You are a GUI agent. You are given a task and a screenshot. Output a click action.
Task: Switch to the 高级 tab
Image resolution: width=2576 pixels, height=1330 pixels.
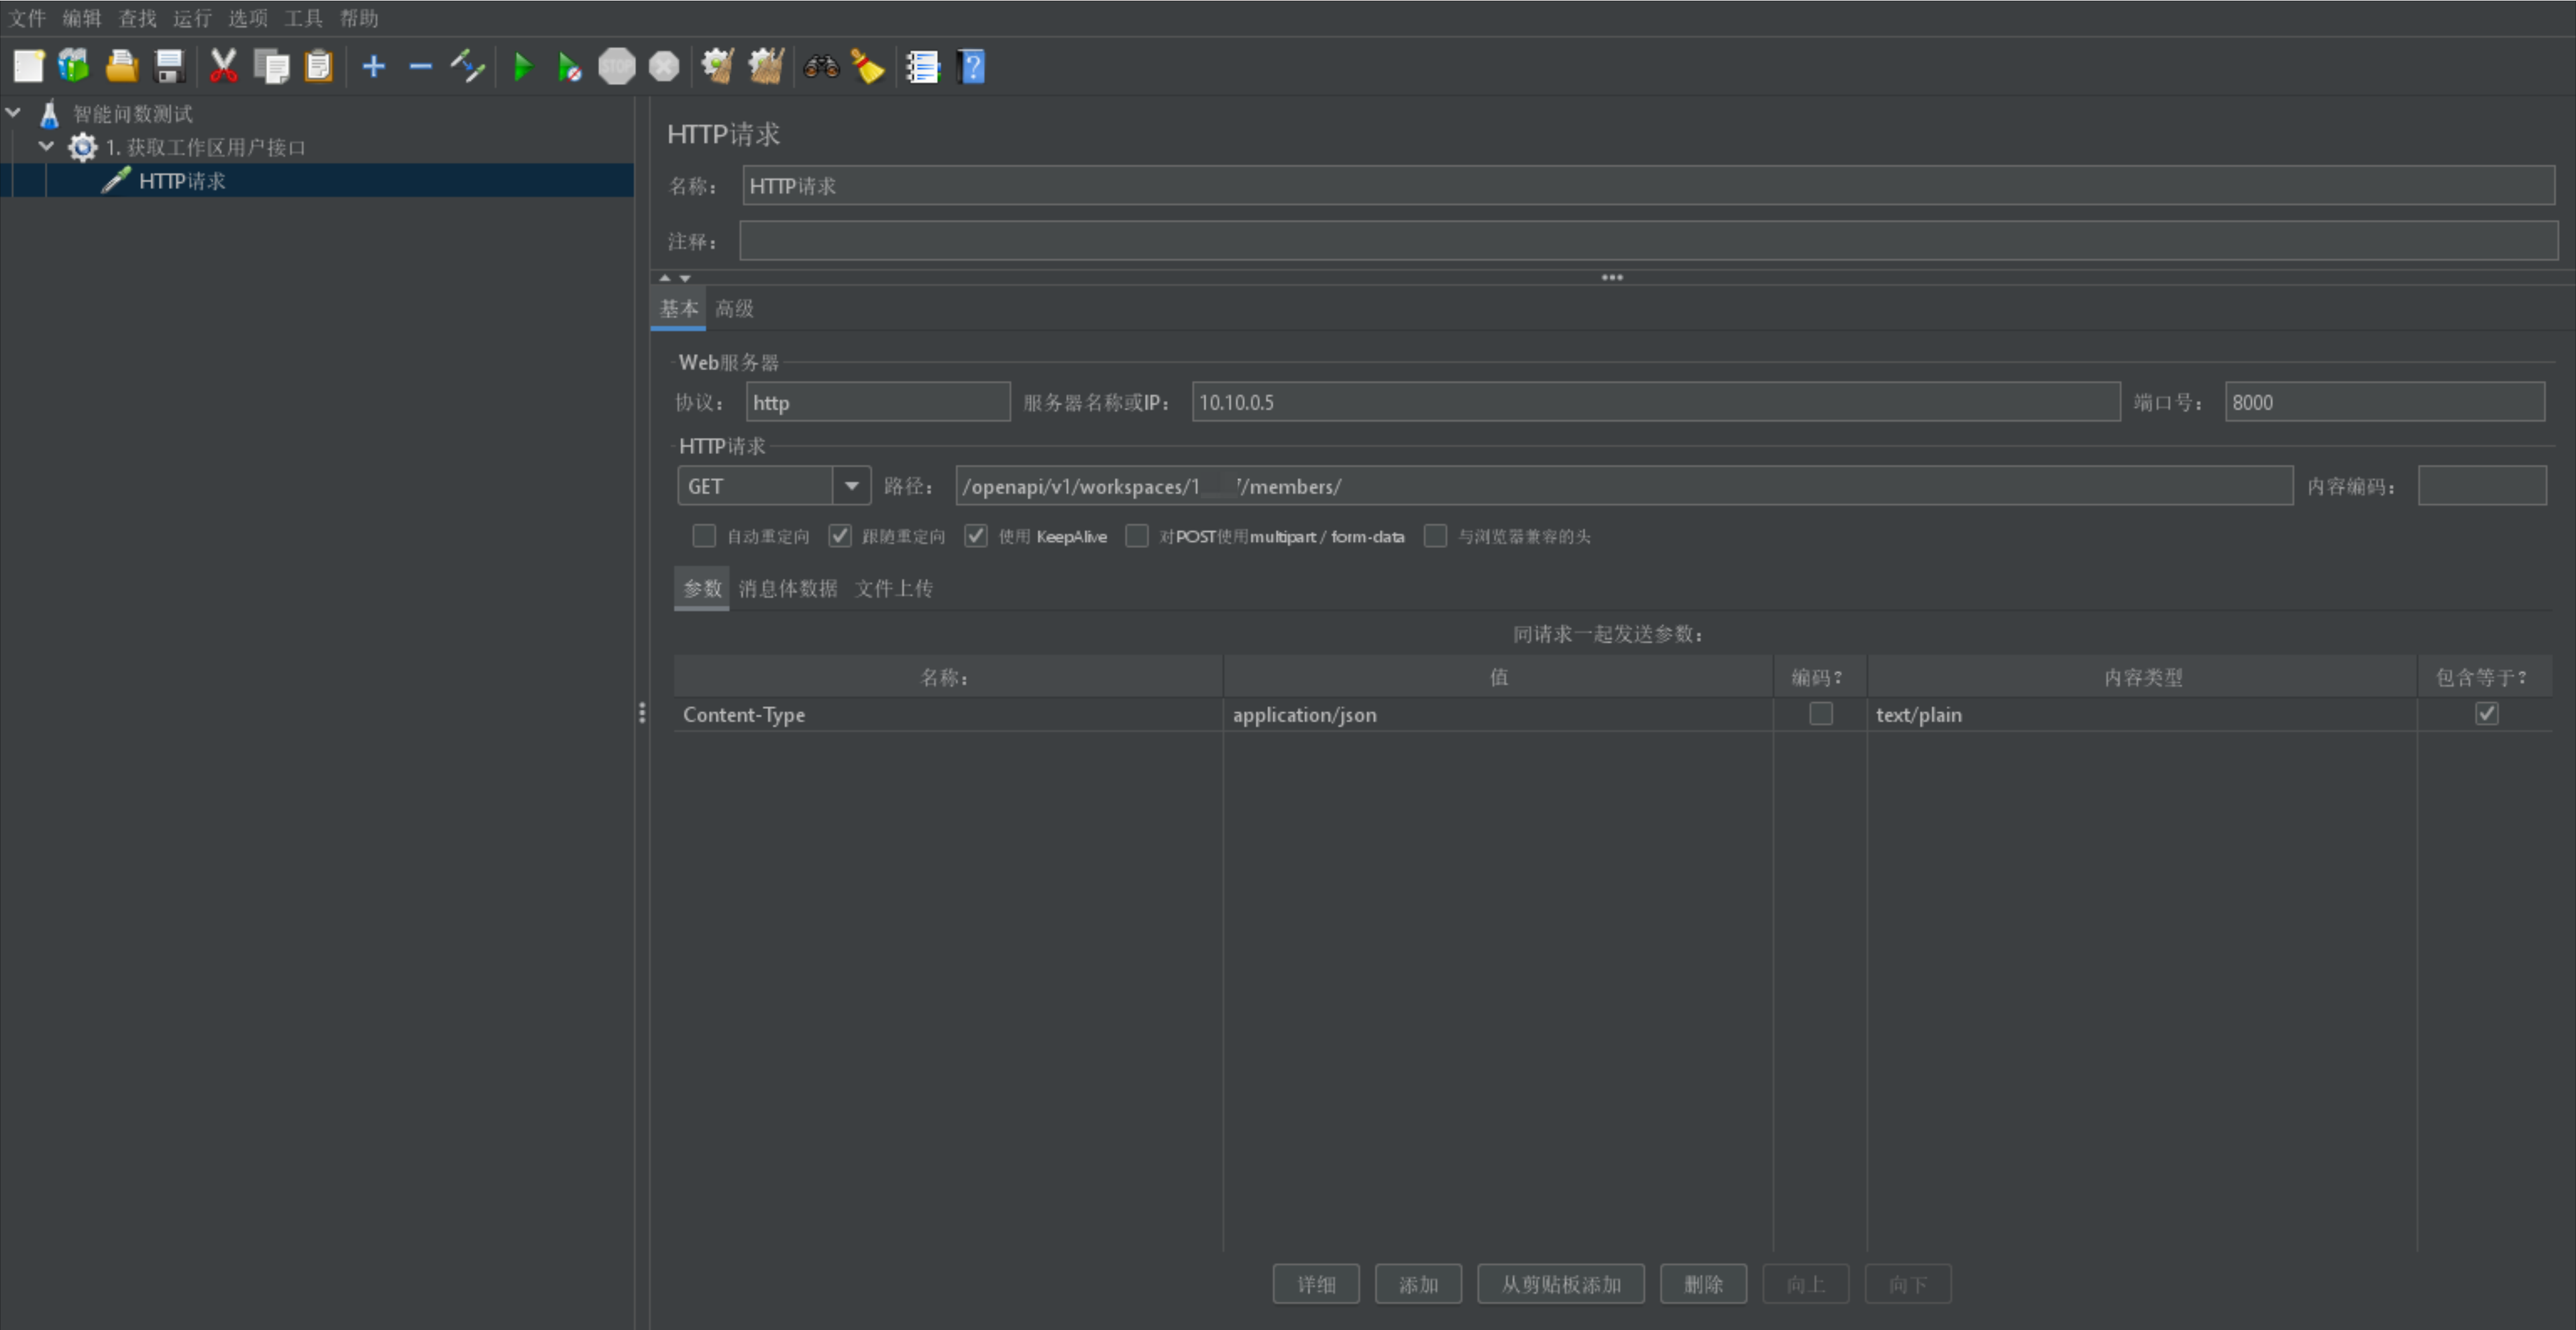734,309
